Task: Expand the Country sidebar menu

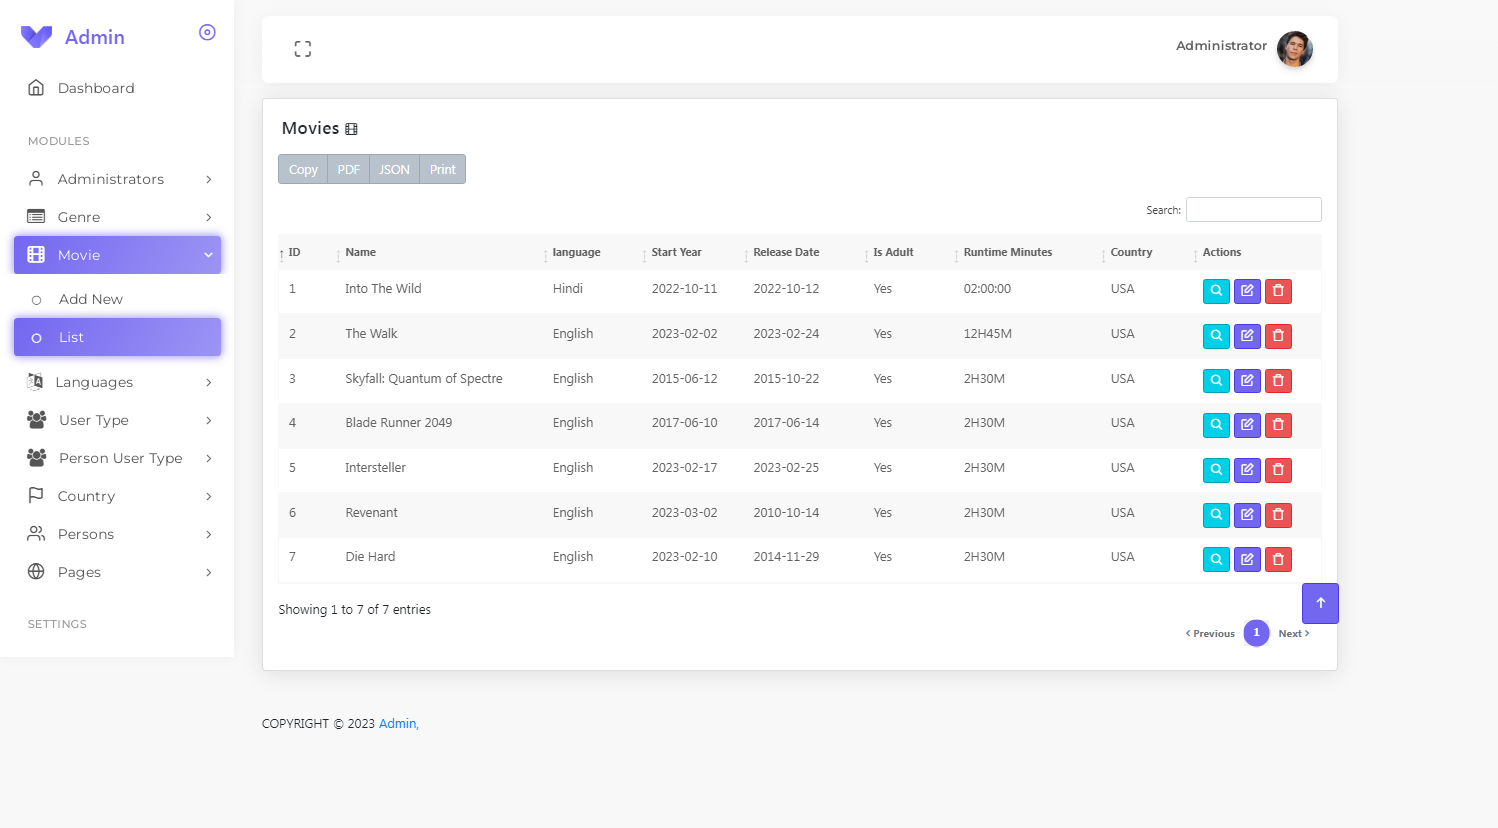Action: [x=88, y=496]
